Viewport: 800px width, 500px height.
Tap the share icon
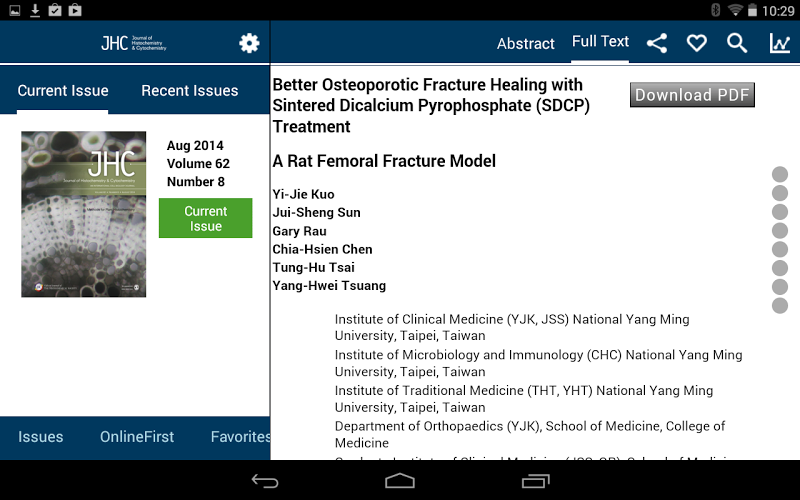[x=657, y=43]
